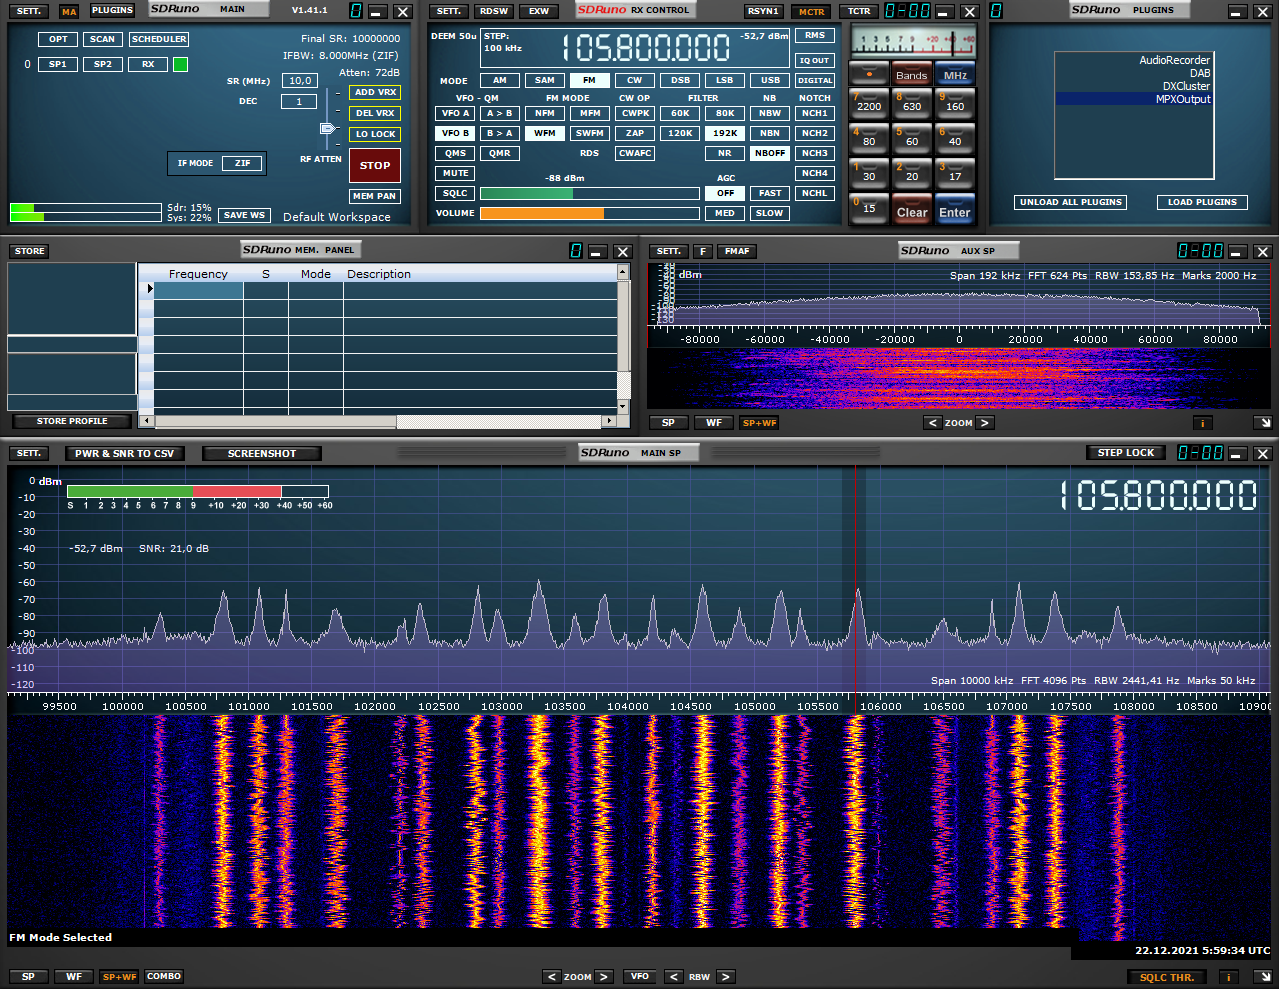Open the RDSW window from RX Control
The image size is (1283, 989).
pos(493,11)
